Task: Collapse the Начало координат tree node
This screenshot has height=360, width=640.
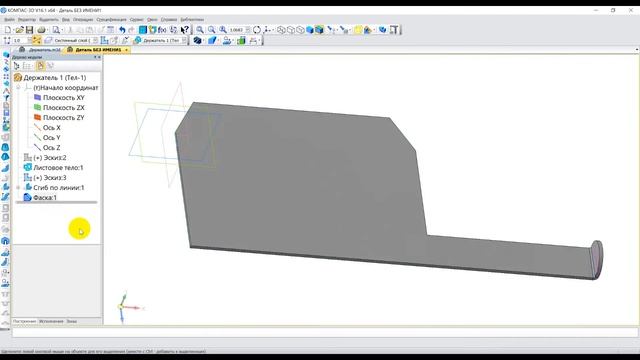Action: click(18, 88)
